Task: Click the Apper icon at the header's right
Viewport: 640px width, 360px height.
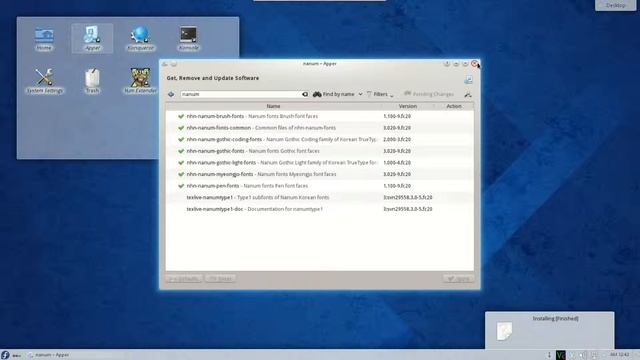Action: coord(468,80)
